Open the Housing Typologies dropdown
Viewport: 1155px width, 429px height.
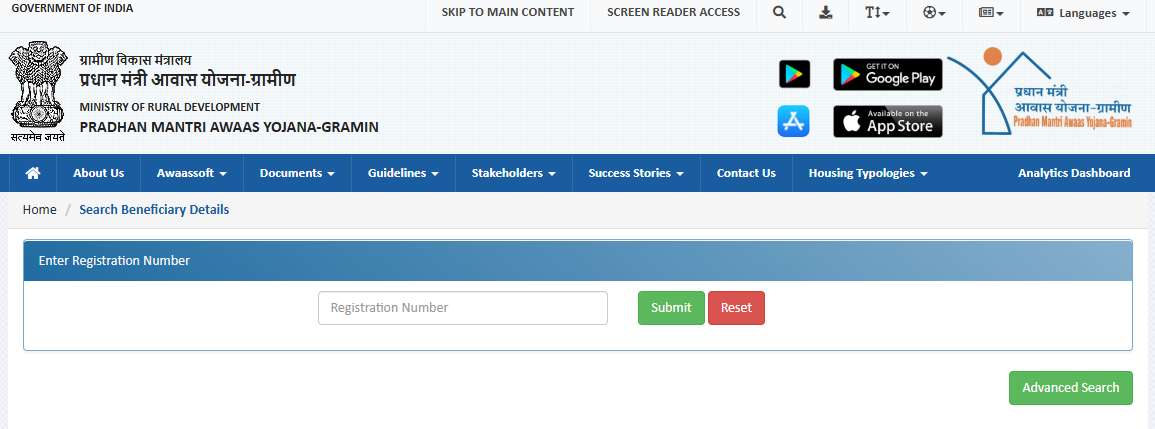tap(867, 173)
